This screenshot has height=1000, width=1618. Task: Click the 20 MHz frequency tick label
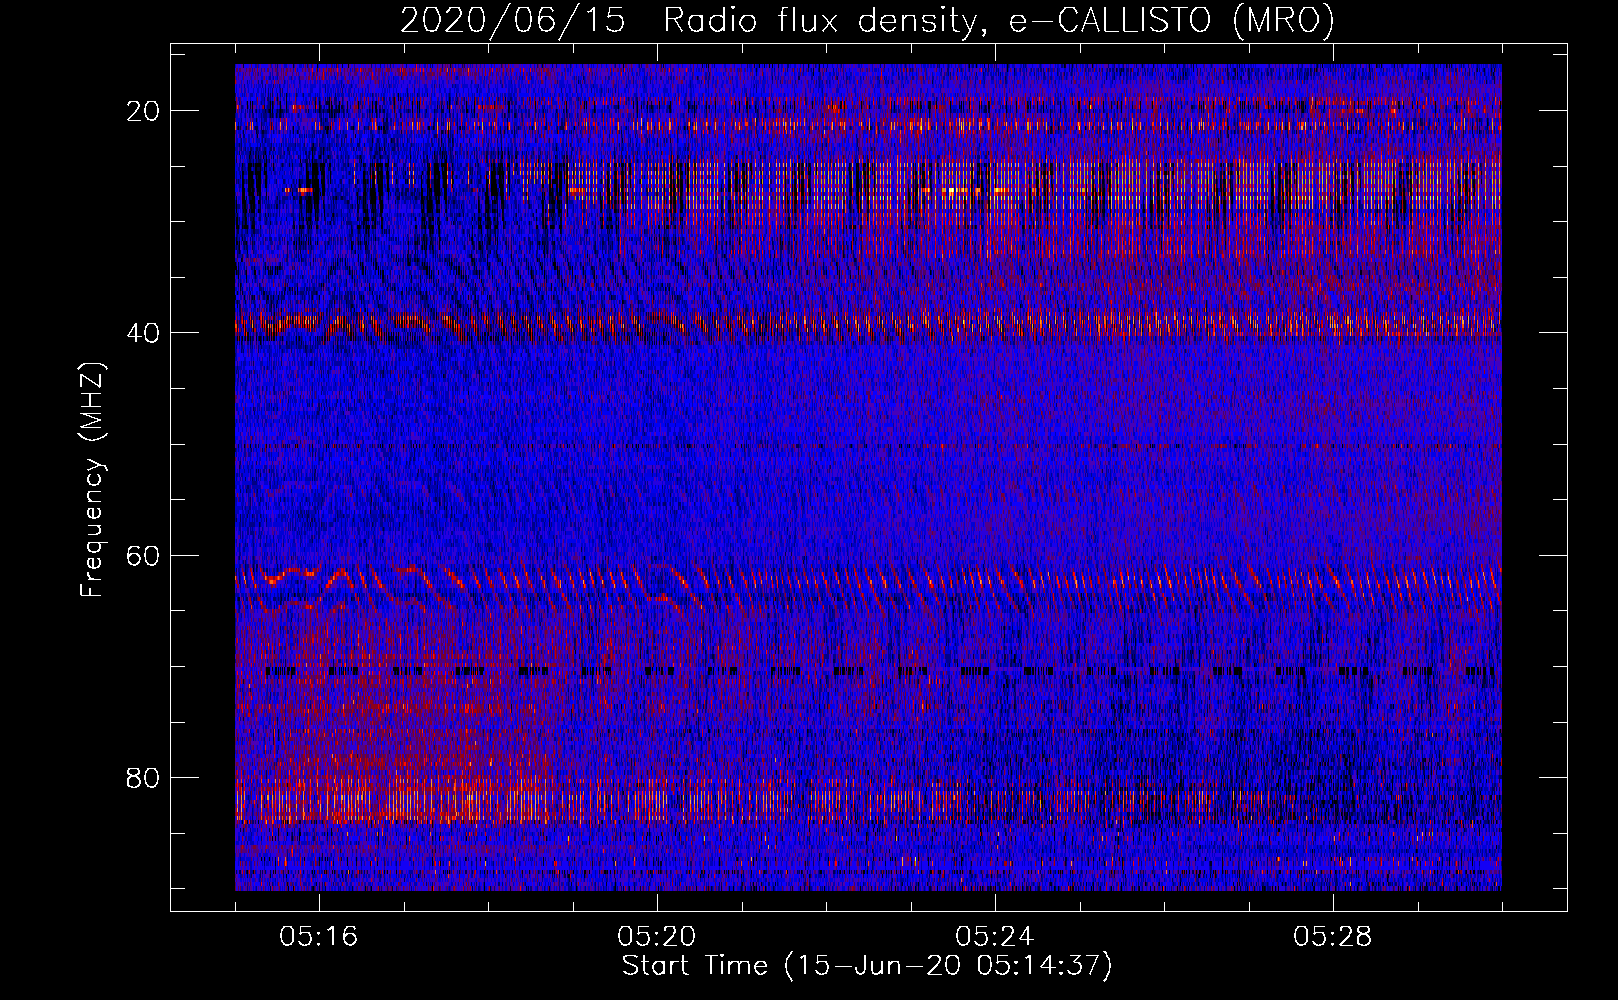(143, 111)
